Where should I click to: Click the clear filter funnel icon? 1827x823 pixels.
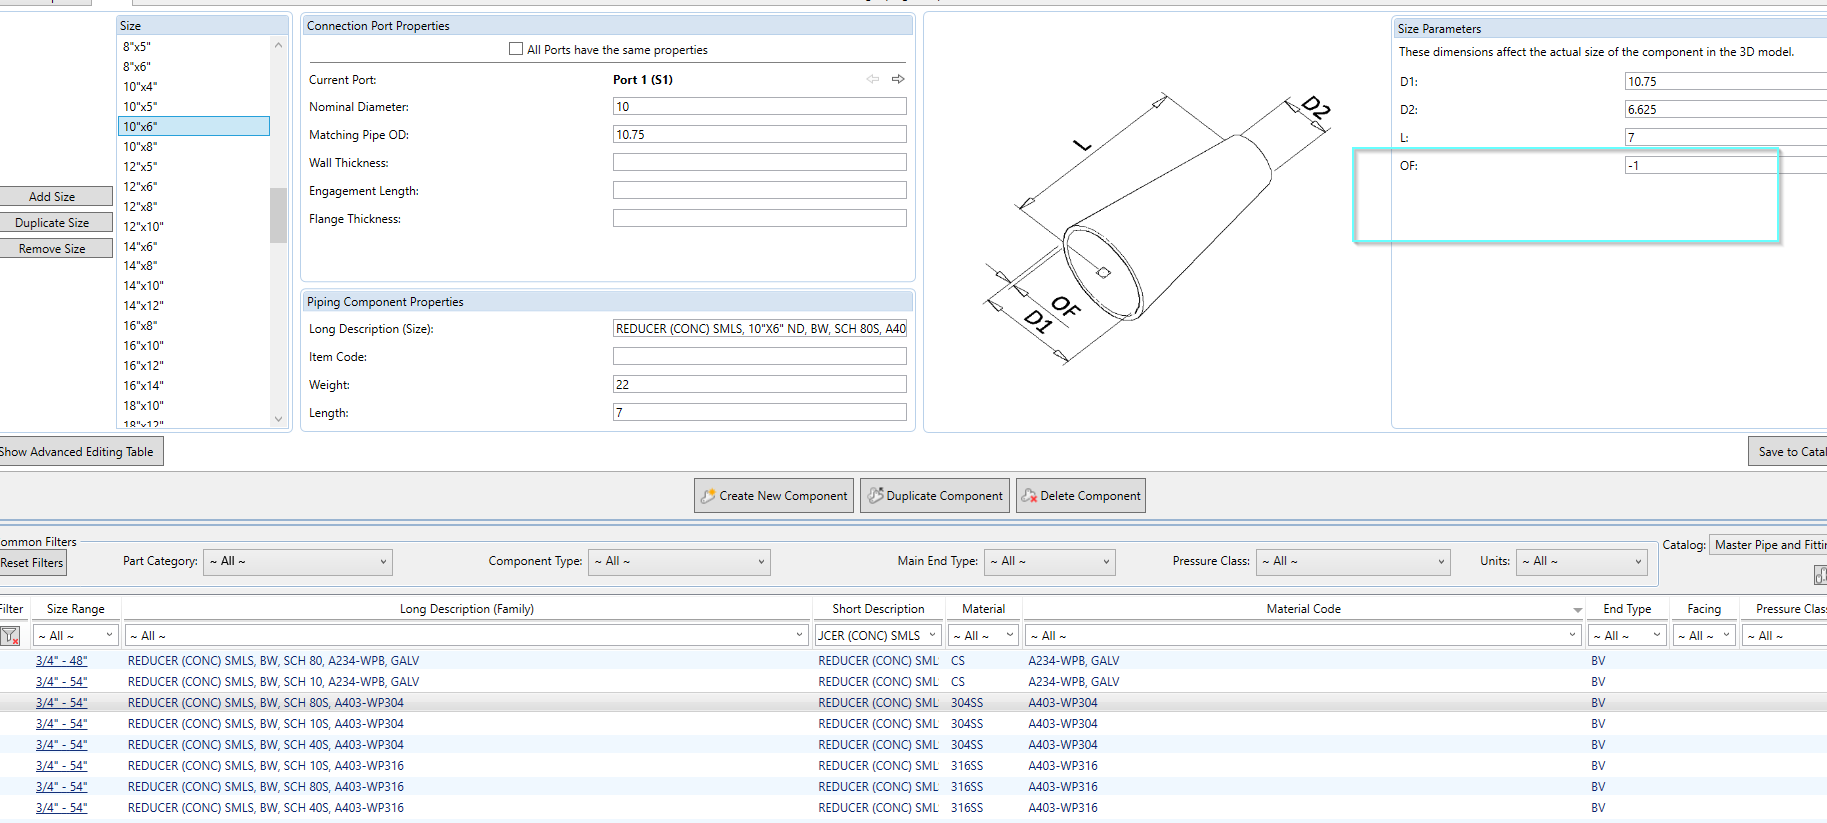click(x=10, y=635)
